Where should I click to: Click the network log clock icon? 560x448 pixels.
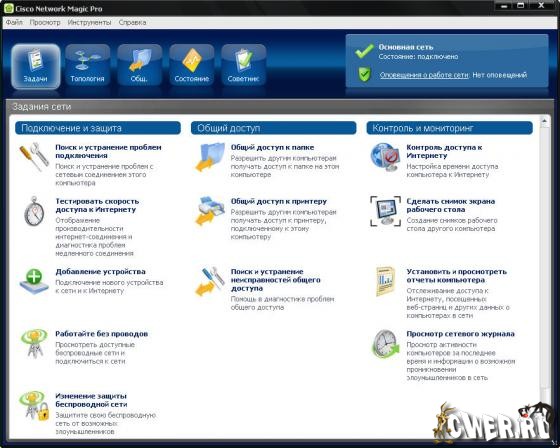(x=385, y=344)
